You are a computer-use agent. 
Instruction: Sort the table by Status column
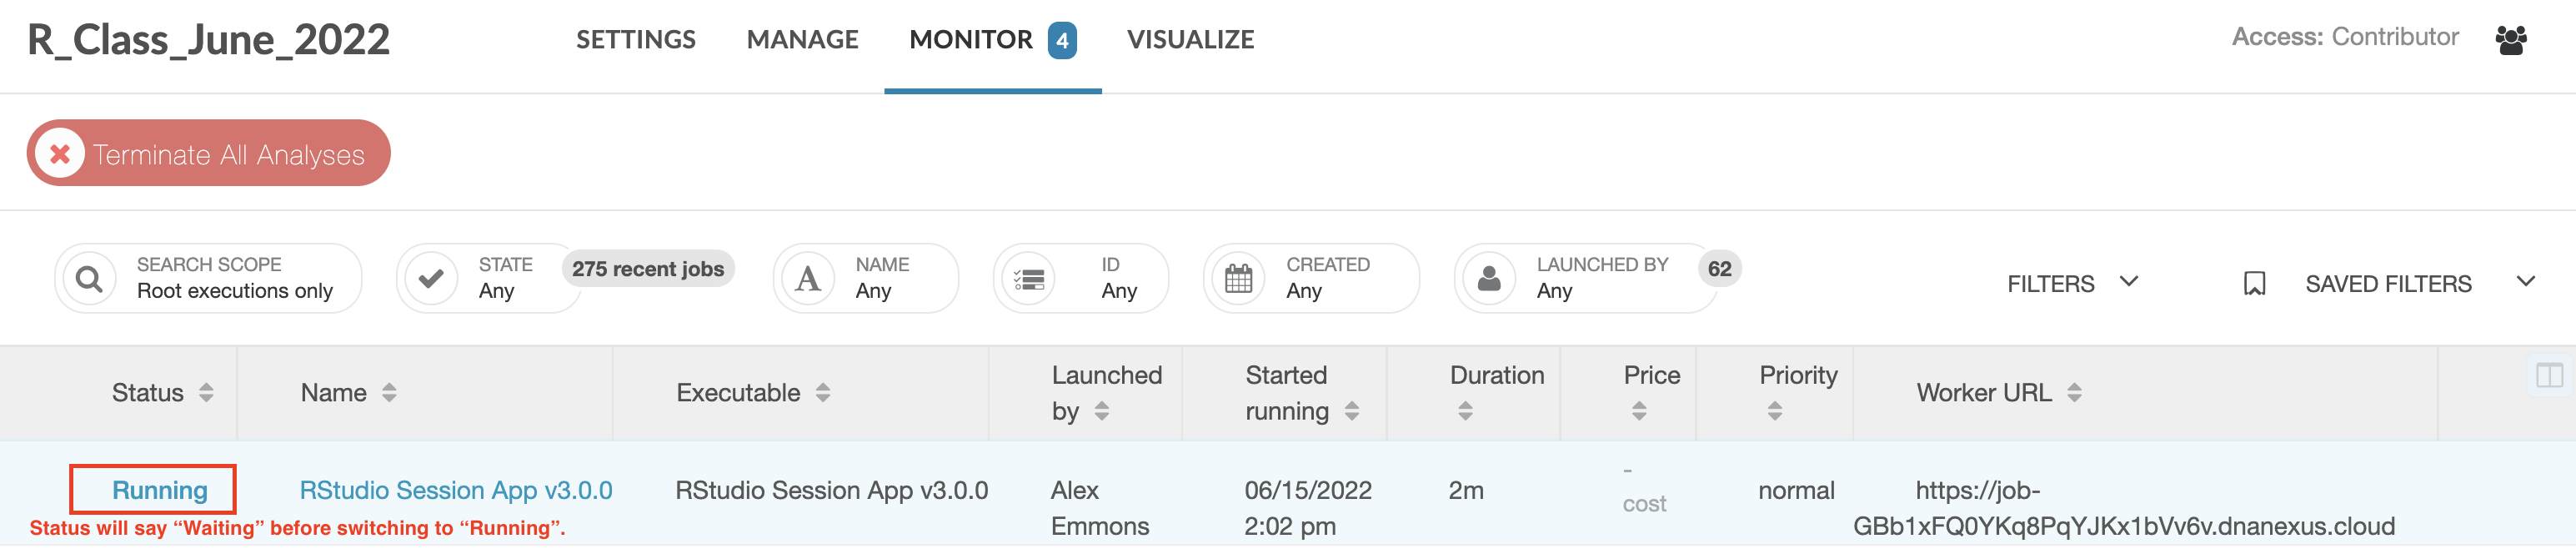206,393
